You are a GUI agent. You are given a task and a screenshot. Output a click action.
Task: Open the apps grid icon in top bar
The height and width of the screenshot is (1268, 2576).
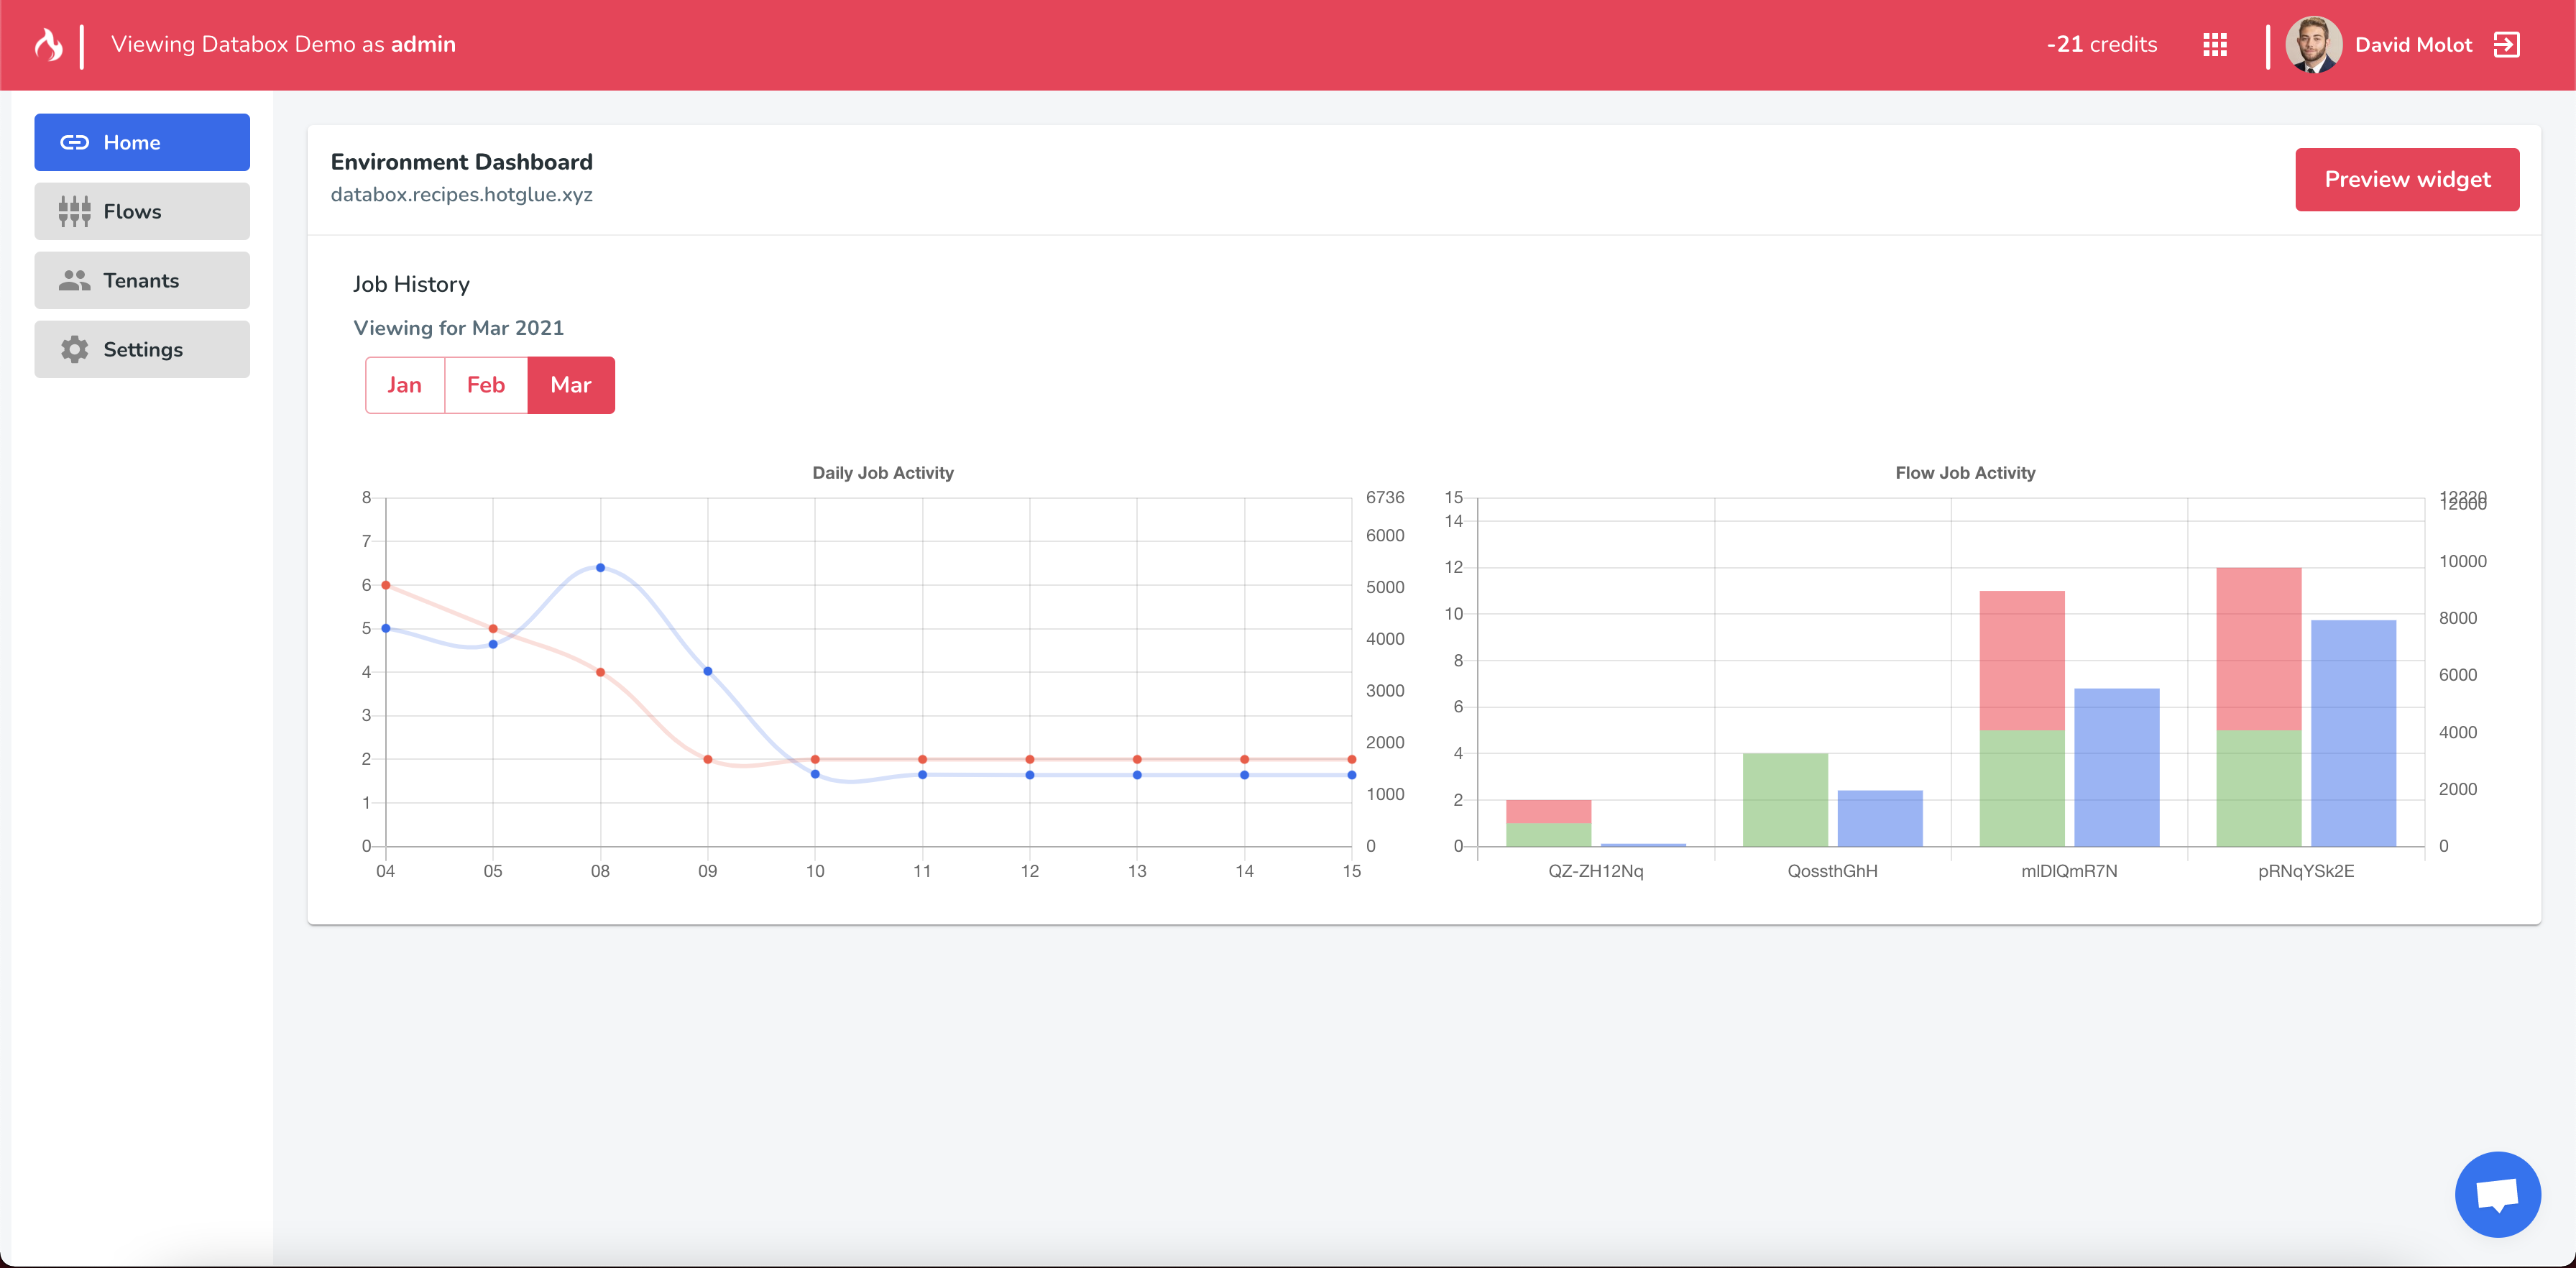(2215, 44)
